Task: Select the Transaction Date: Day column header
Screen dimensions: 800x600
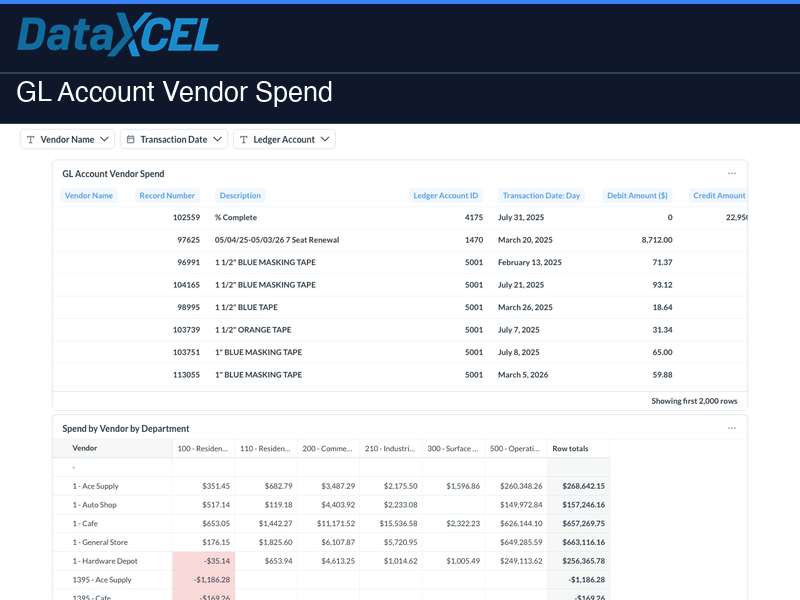Action: tap(541, 195)
